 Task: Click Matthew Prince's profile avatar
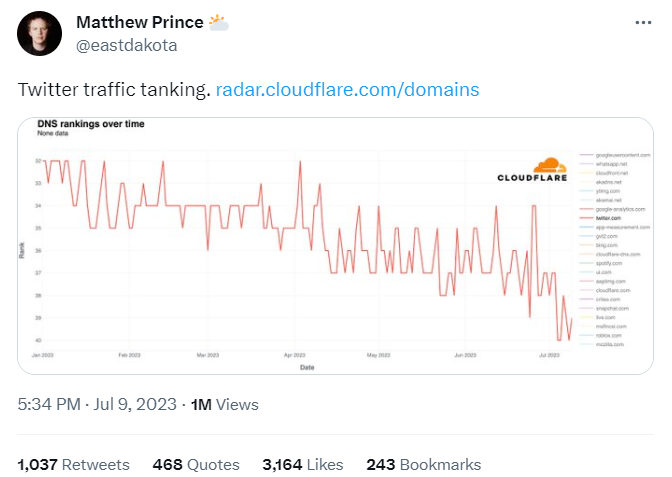tap(39, 33)
